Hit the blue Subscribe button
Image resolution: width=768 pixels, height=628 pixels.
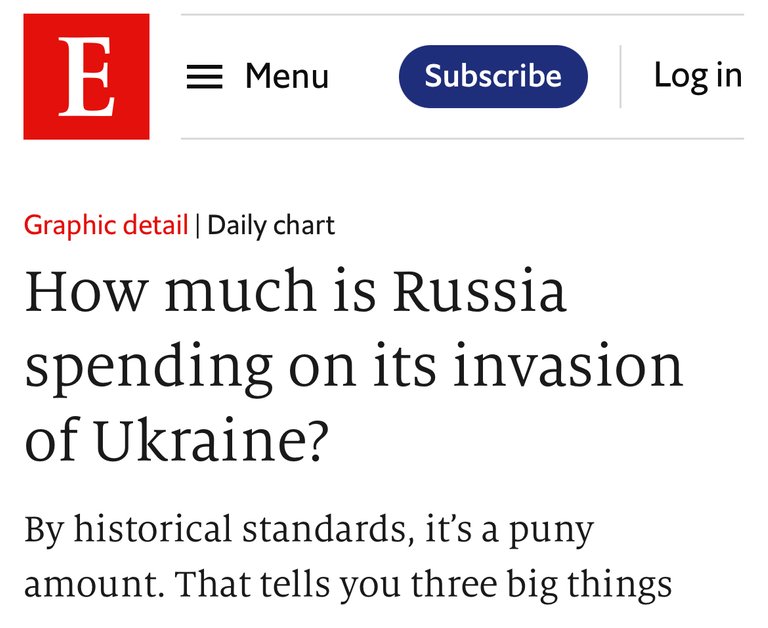click(493, 76)
